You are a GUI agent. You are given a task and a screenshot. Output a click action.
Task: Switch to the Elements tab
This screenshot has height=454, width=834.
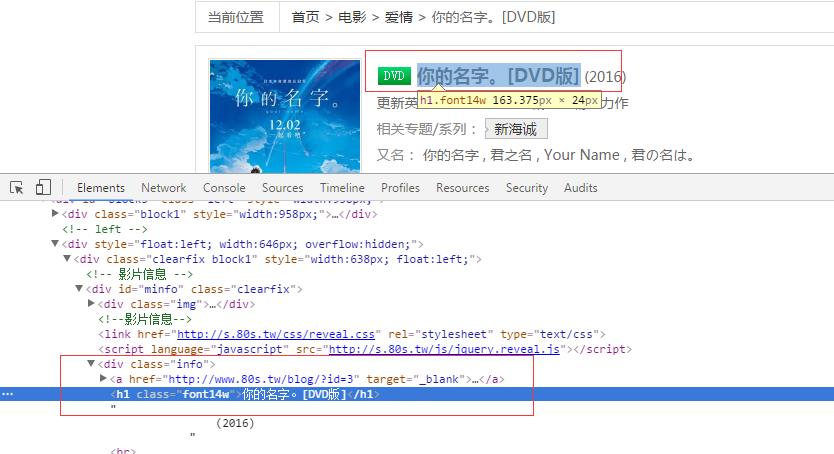(x=101, y=188)
